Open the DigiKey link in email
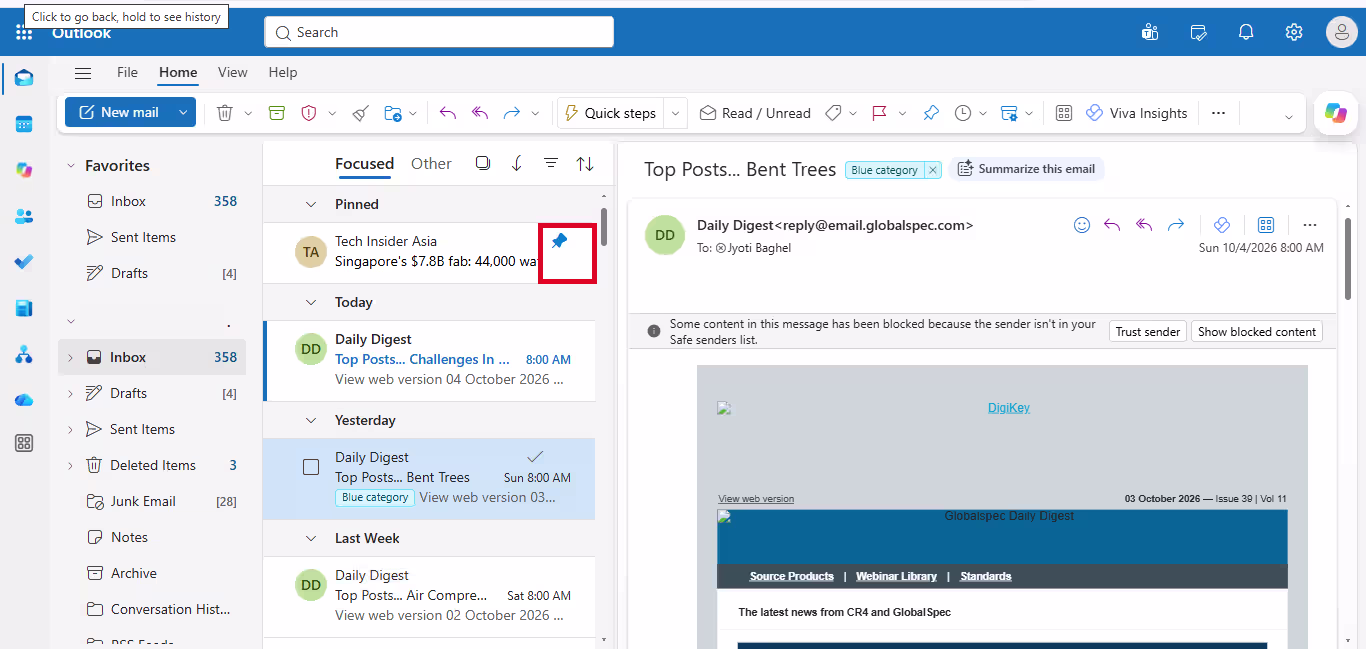 tap(1008, 408)
